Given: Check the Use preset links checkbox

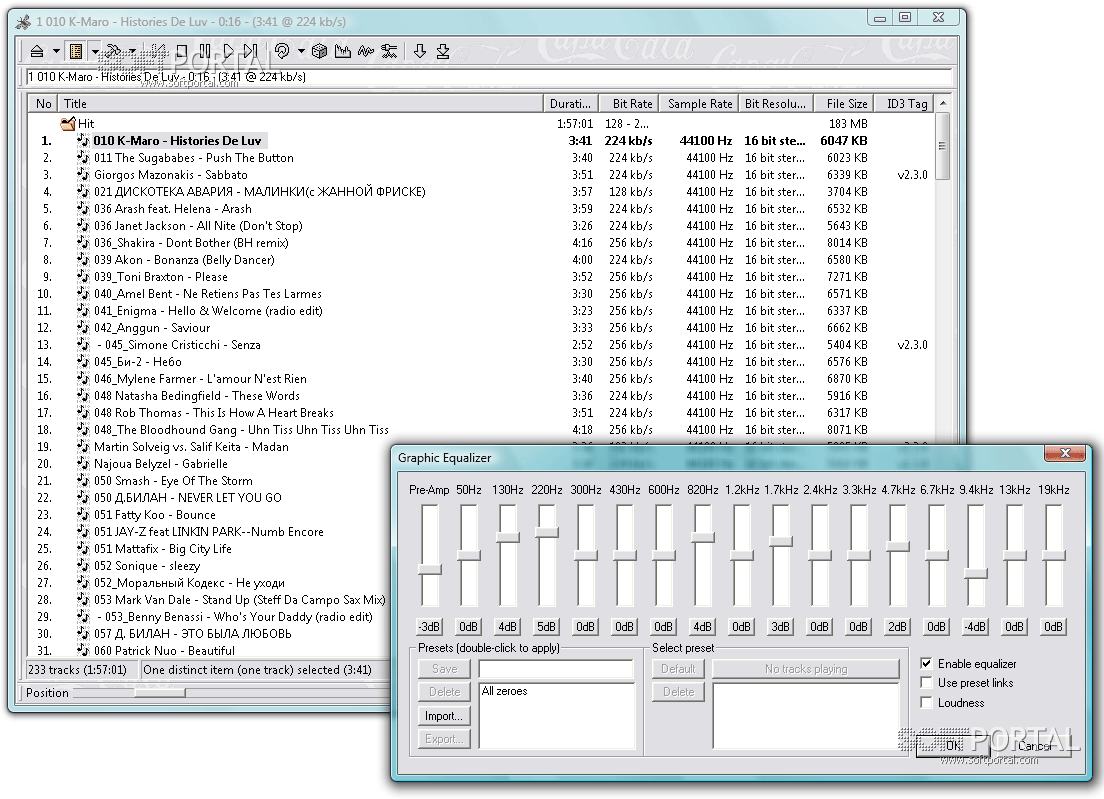Looking at the screenshot, I should point(926,683).
